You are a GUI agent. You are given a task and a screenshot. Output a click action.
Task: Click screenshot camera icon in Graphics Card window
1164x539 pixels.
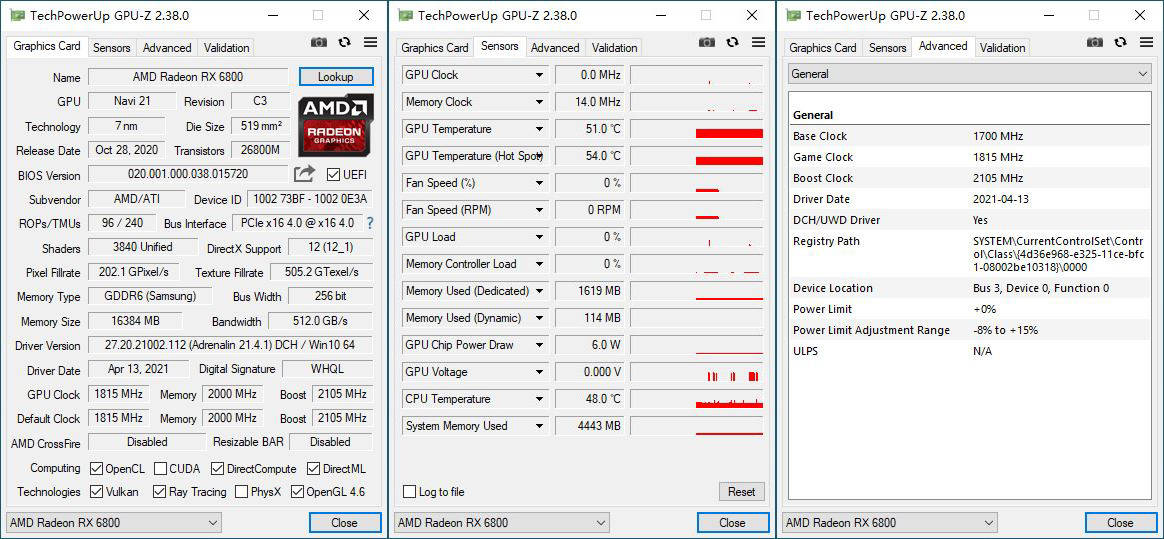319,42
